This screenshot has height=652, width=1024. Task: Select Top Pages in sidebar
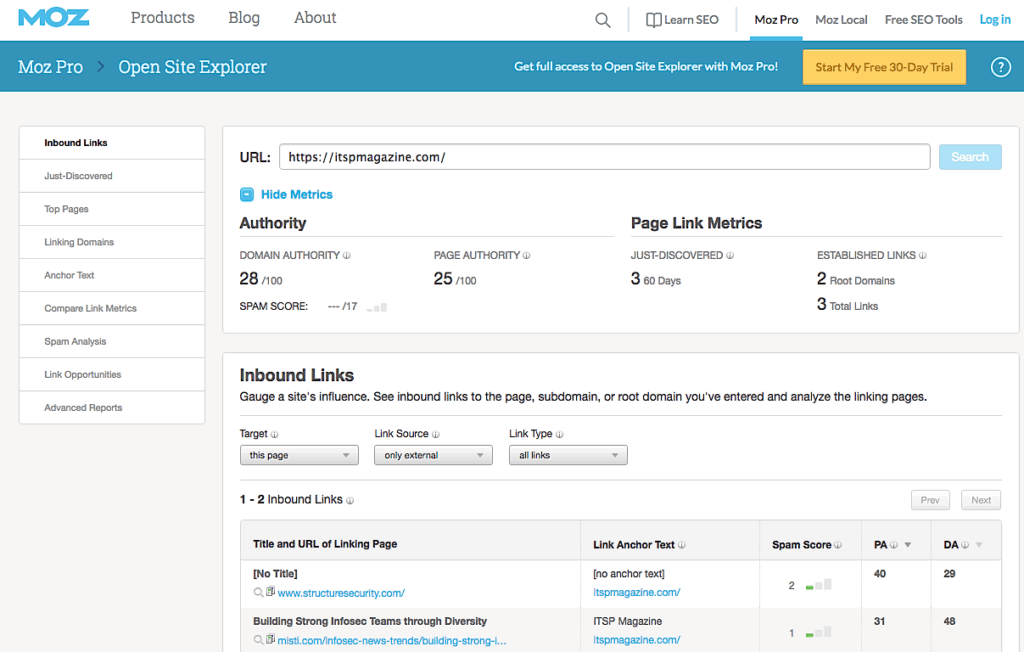112,209
